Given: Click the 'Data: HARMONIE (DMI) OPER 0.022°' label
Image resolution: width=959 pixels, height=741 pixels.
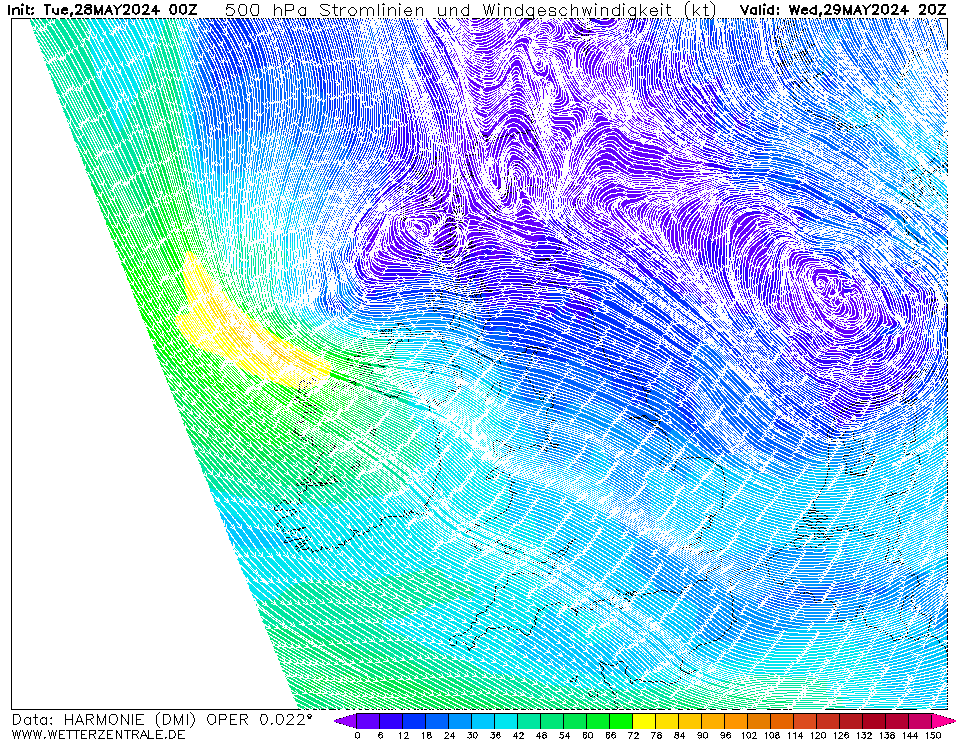Looking at the screenshot, I should 162,720.
